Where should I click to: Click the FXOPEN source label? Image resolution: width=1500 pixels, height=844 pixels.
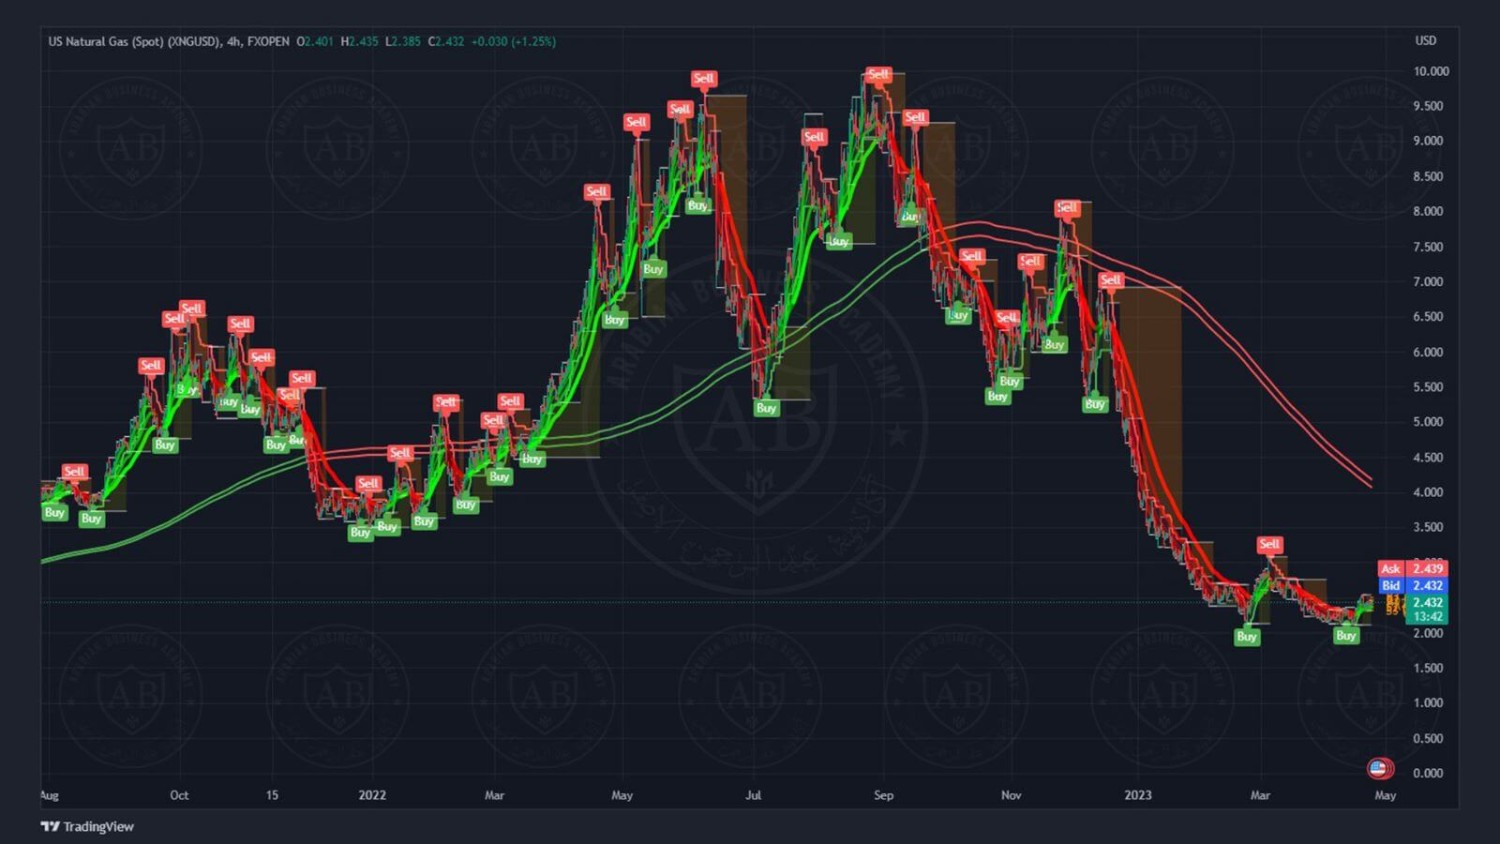pos(268,41)
